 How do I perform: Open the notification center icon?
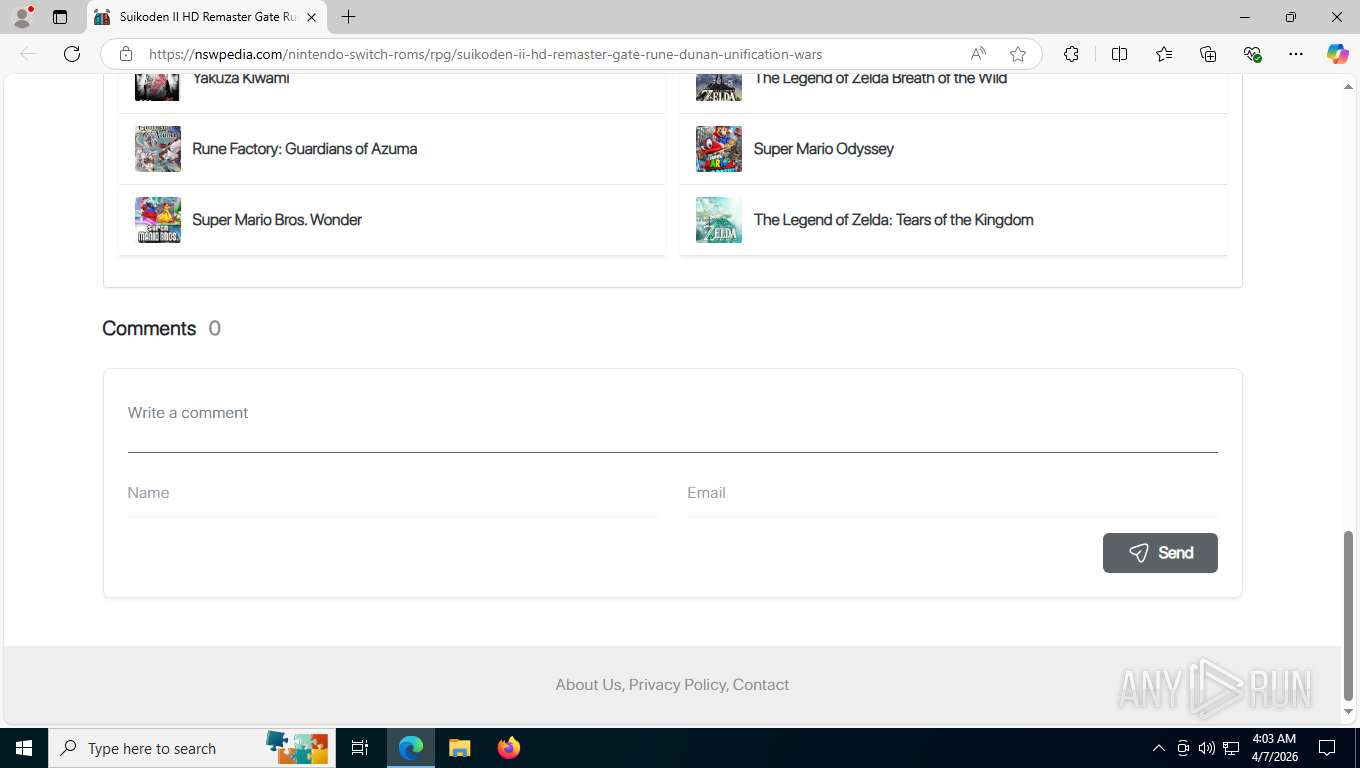[x=1327, y=748]
